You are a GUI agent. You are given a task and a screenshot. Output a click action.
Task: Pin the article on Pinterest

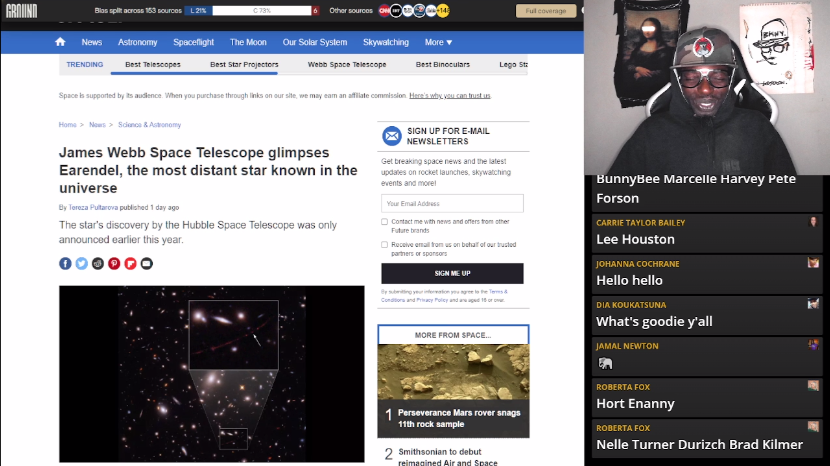[x=114, y=263]
